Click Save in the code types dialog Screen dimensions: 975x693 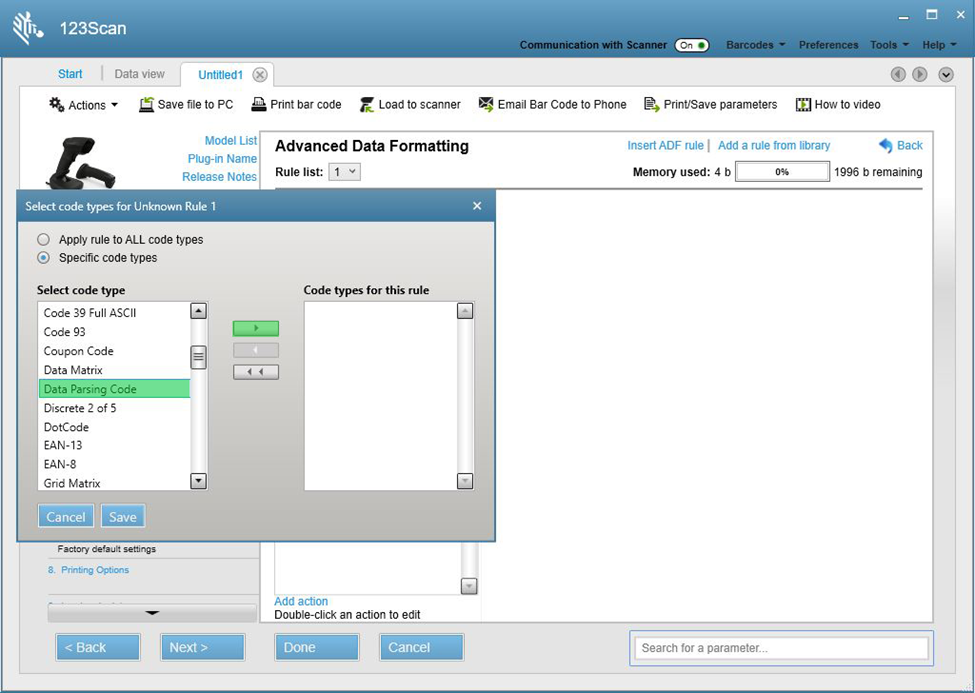[x=123, y=517]
